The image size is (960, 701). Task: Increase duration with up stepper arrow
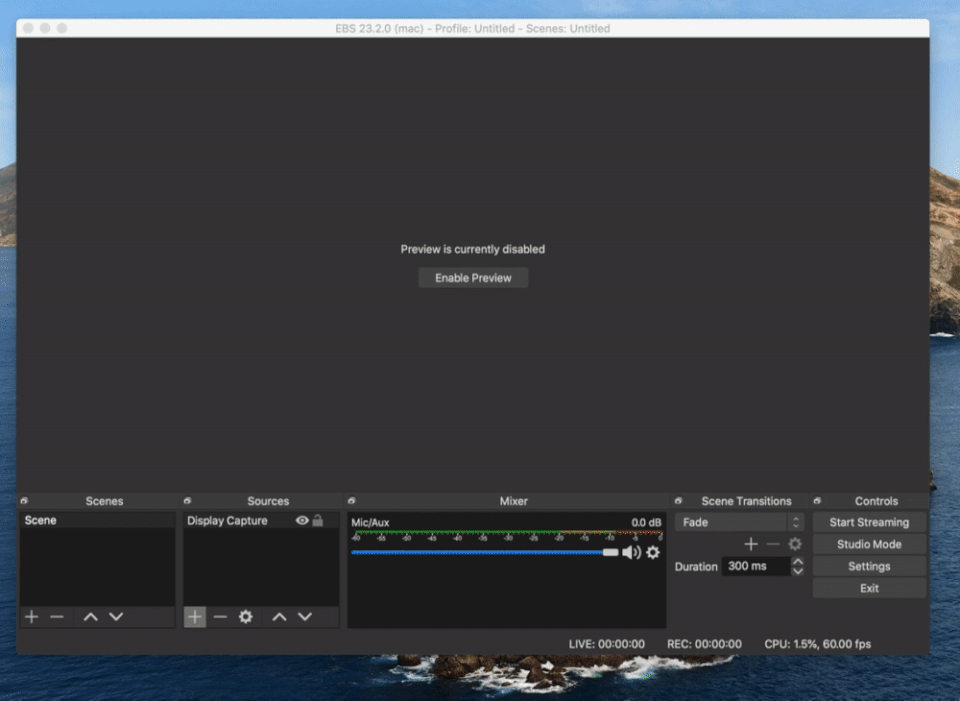coord(797,561)
